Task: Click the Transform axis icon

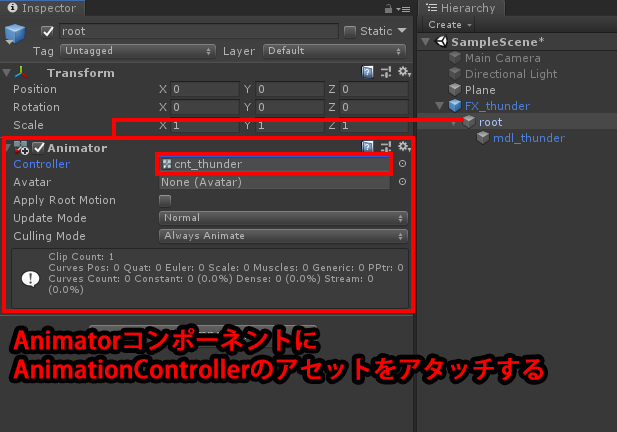Action: [x=21, y=72]
